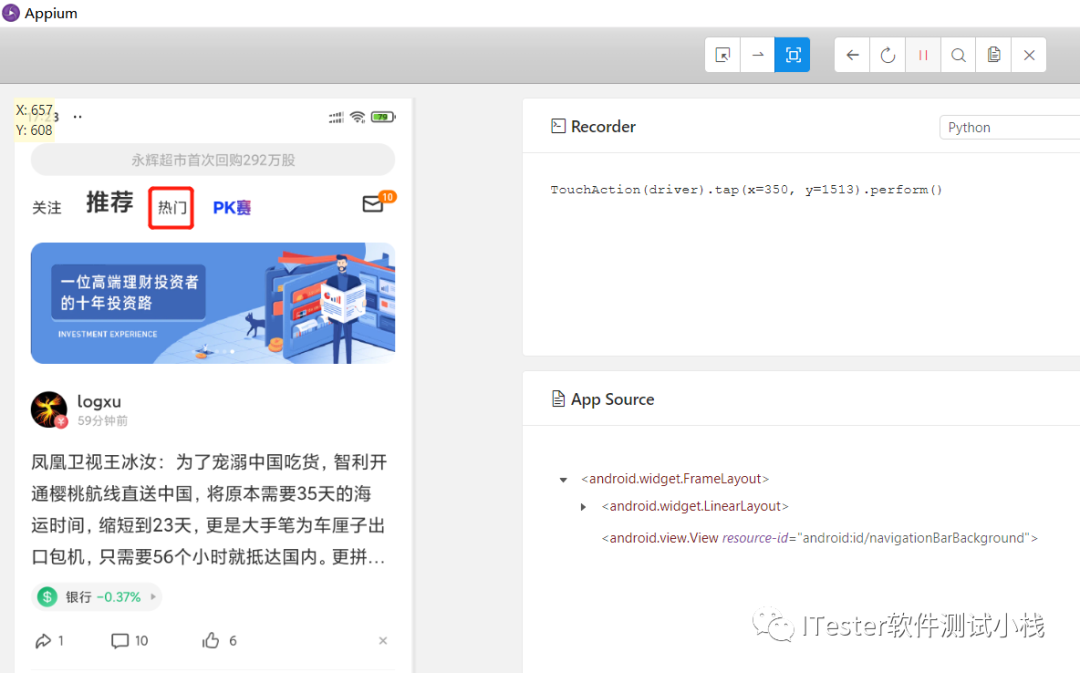Click the android.widget.FrameLayout tree row
The height and width of the screenshot is (673, 1080).
[675, 479]
